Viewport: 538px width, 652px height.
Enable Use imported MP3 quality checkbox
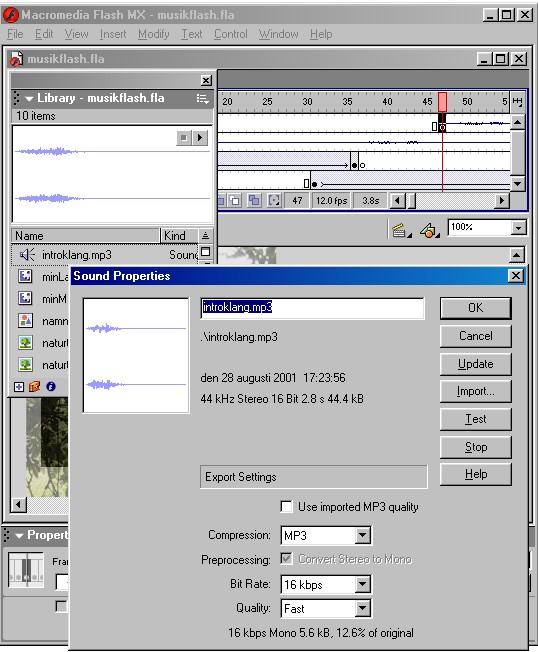(x=286, y=506)
